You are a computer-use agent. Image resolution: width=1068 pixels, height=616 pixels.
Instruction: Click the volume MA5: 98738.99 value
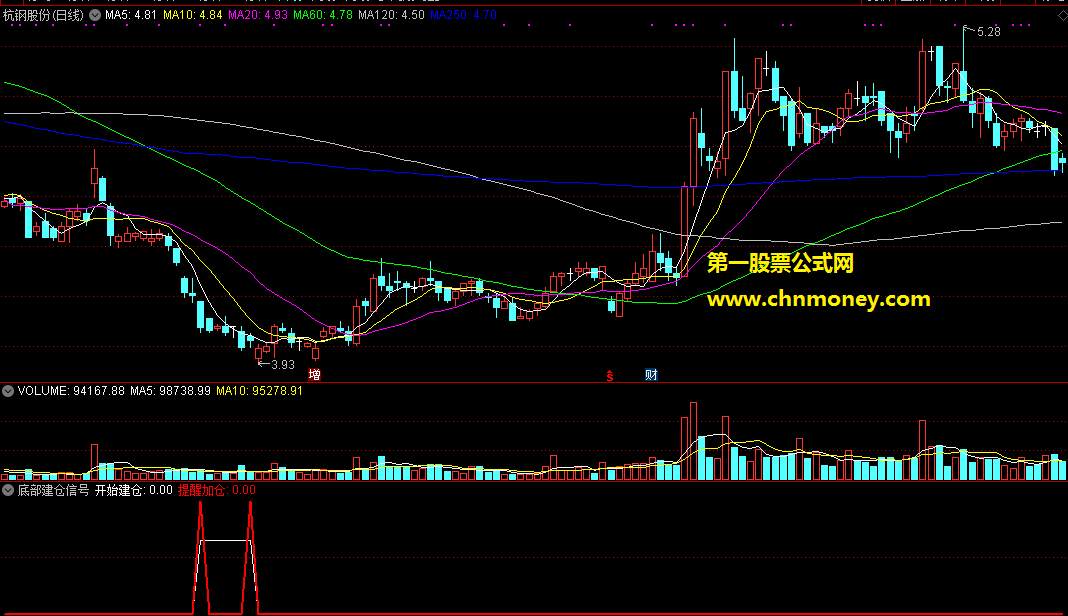[170, 391]
